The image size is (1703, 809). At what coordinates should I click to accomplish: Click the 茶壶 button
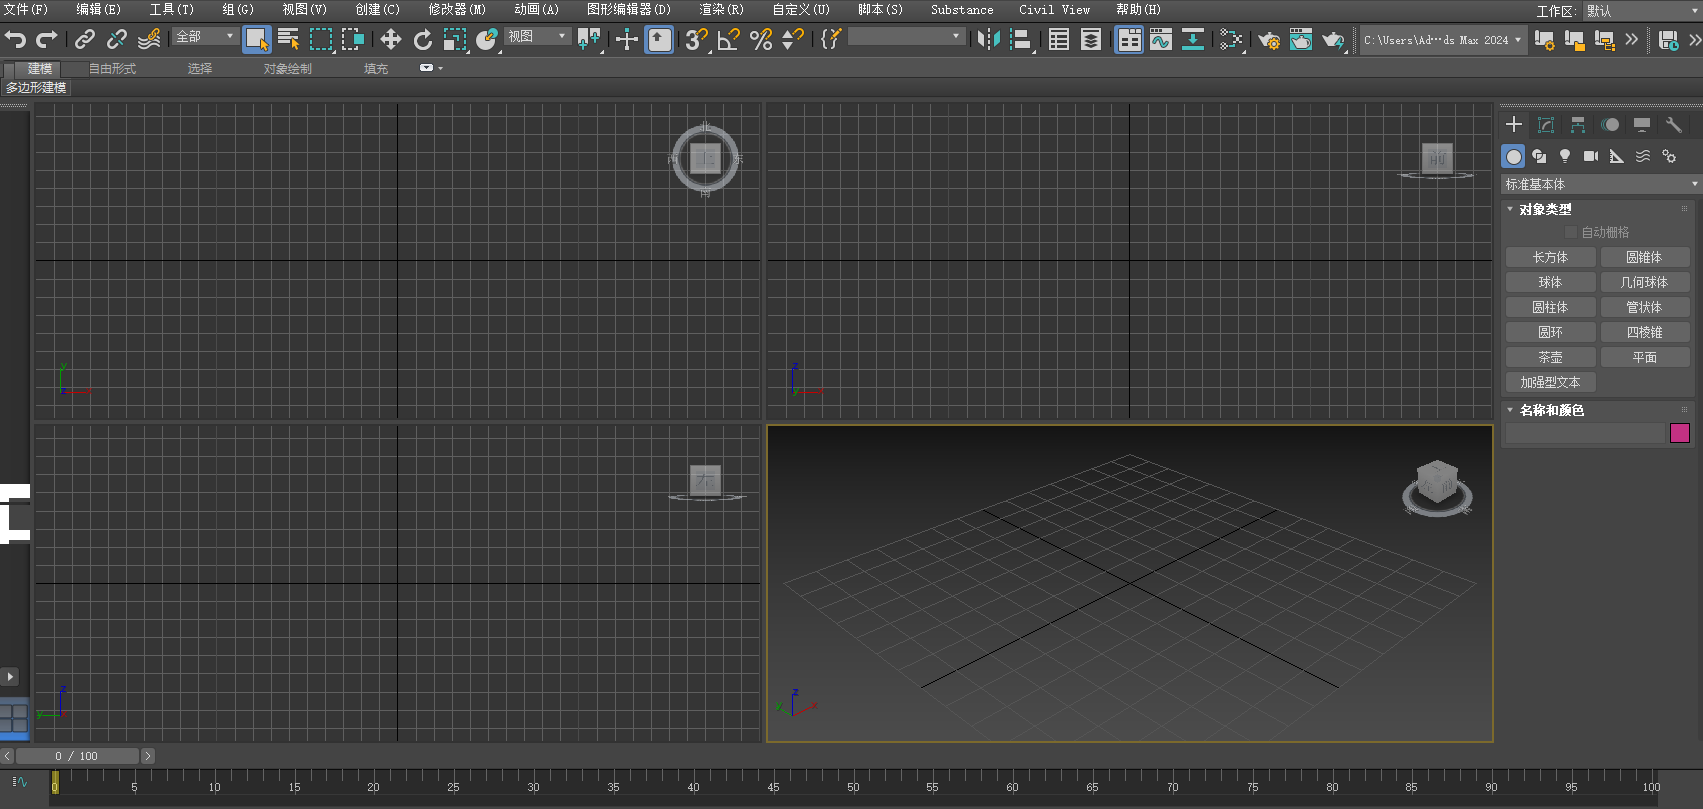pos(1550,357)
